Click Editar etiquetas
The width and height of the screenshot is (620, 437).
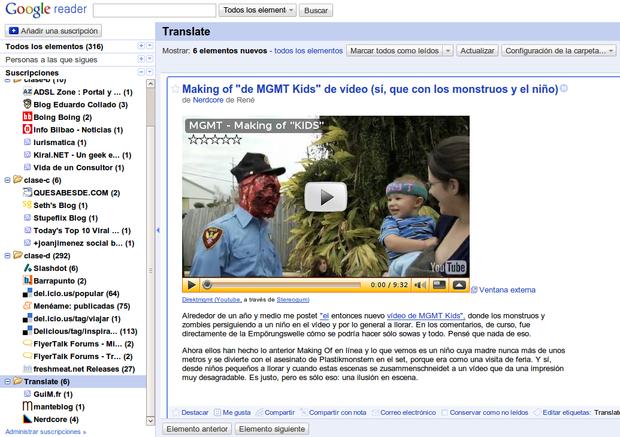pos(567,412)
